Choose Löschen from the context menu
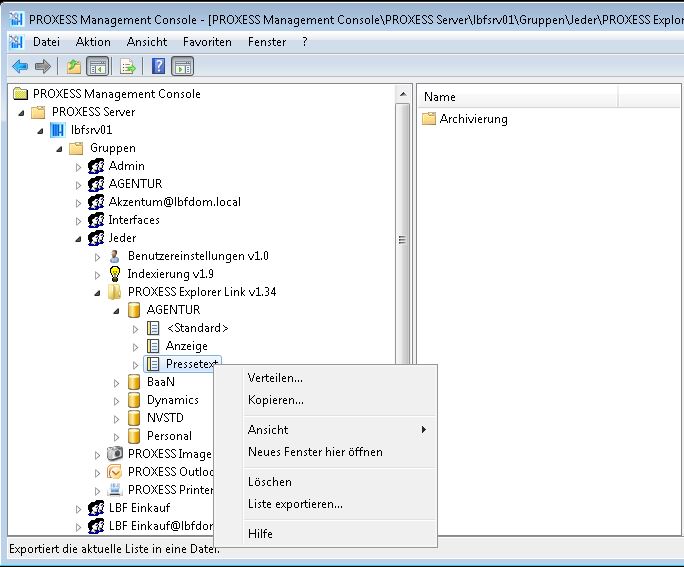 pos(340,482)
